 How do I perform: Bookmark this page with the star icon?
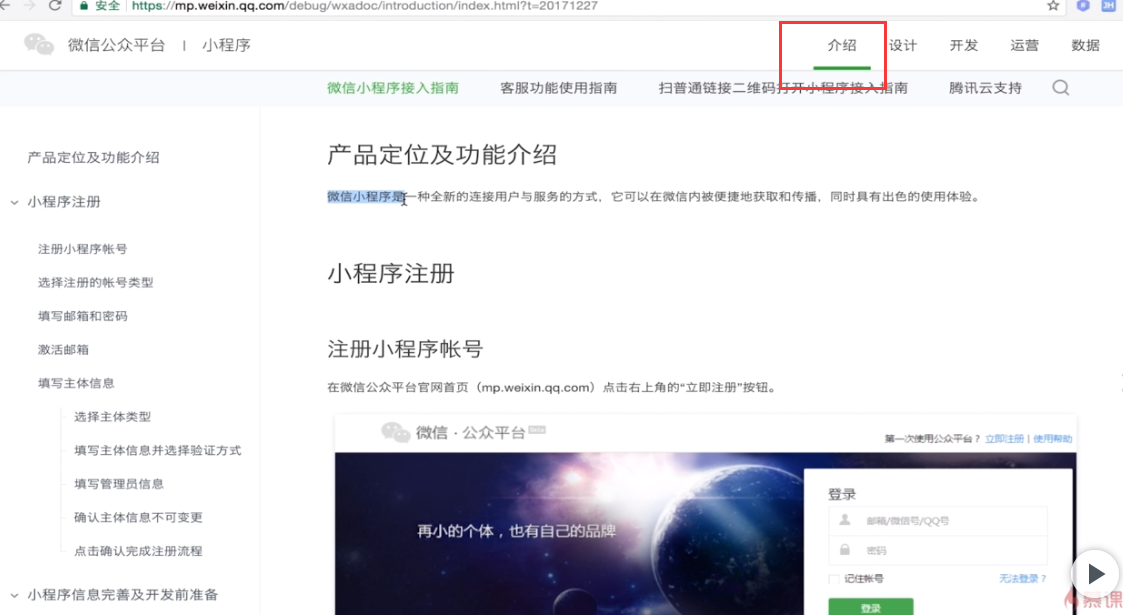click(1053, 6)
